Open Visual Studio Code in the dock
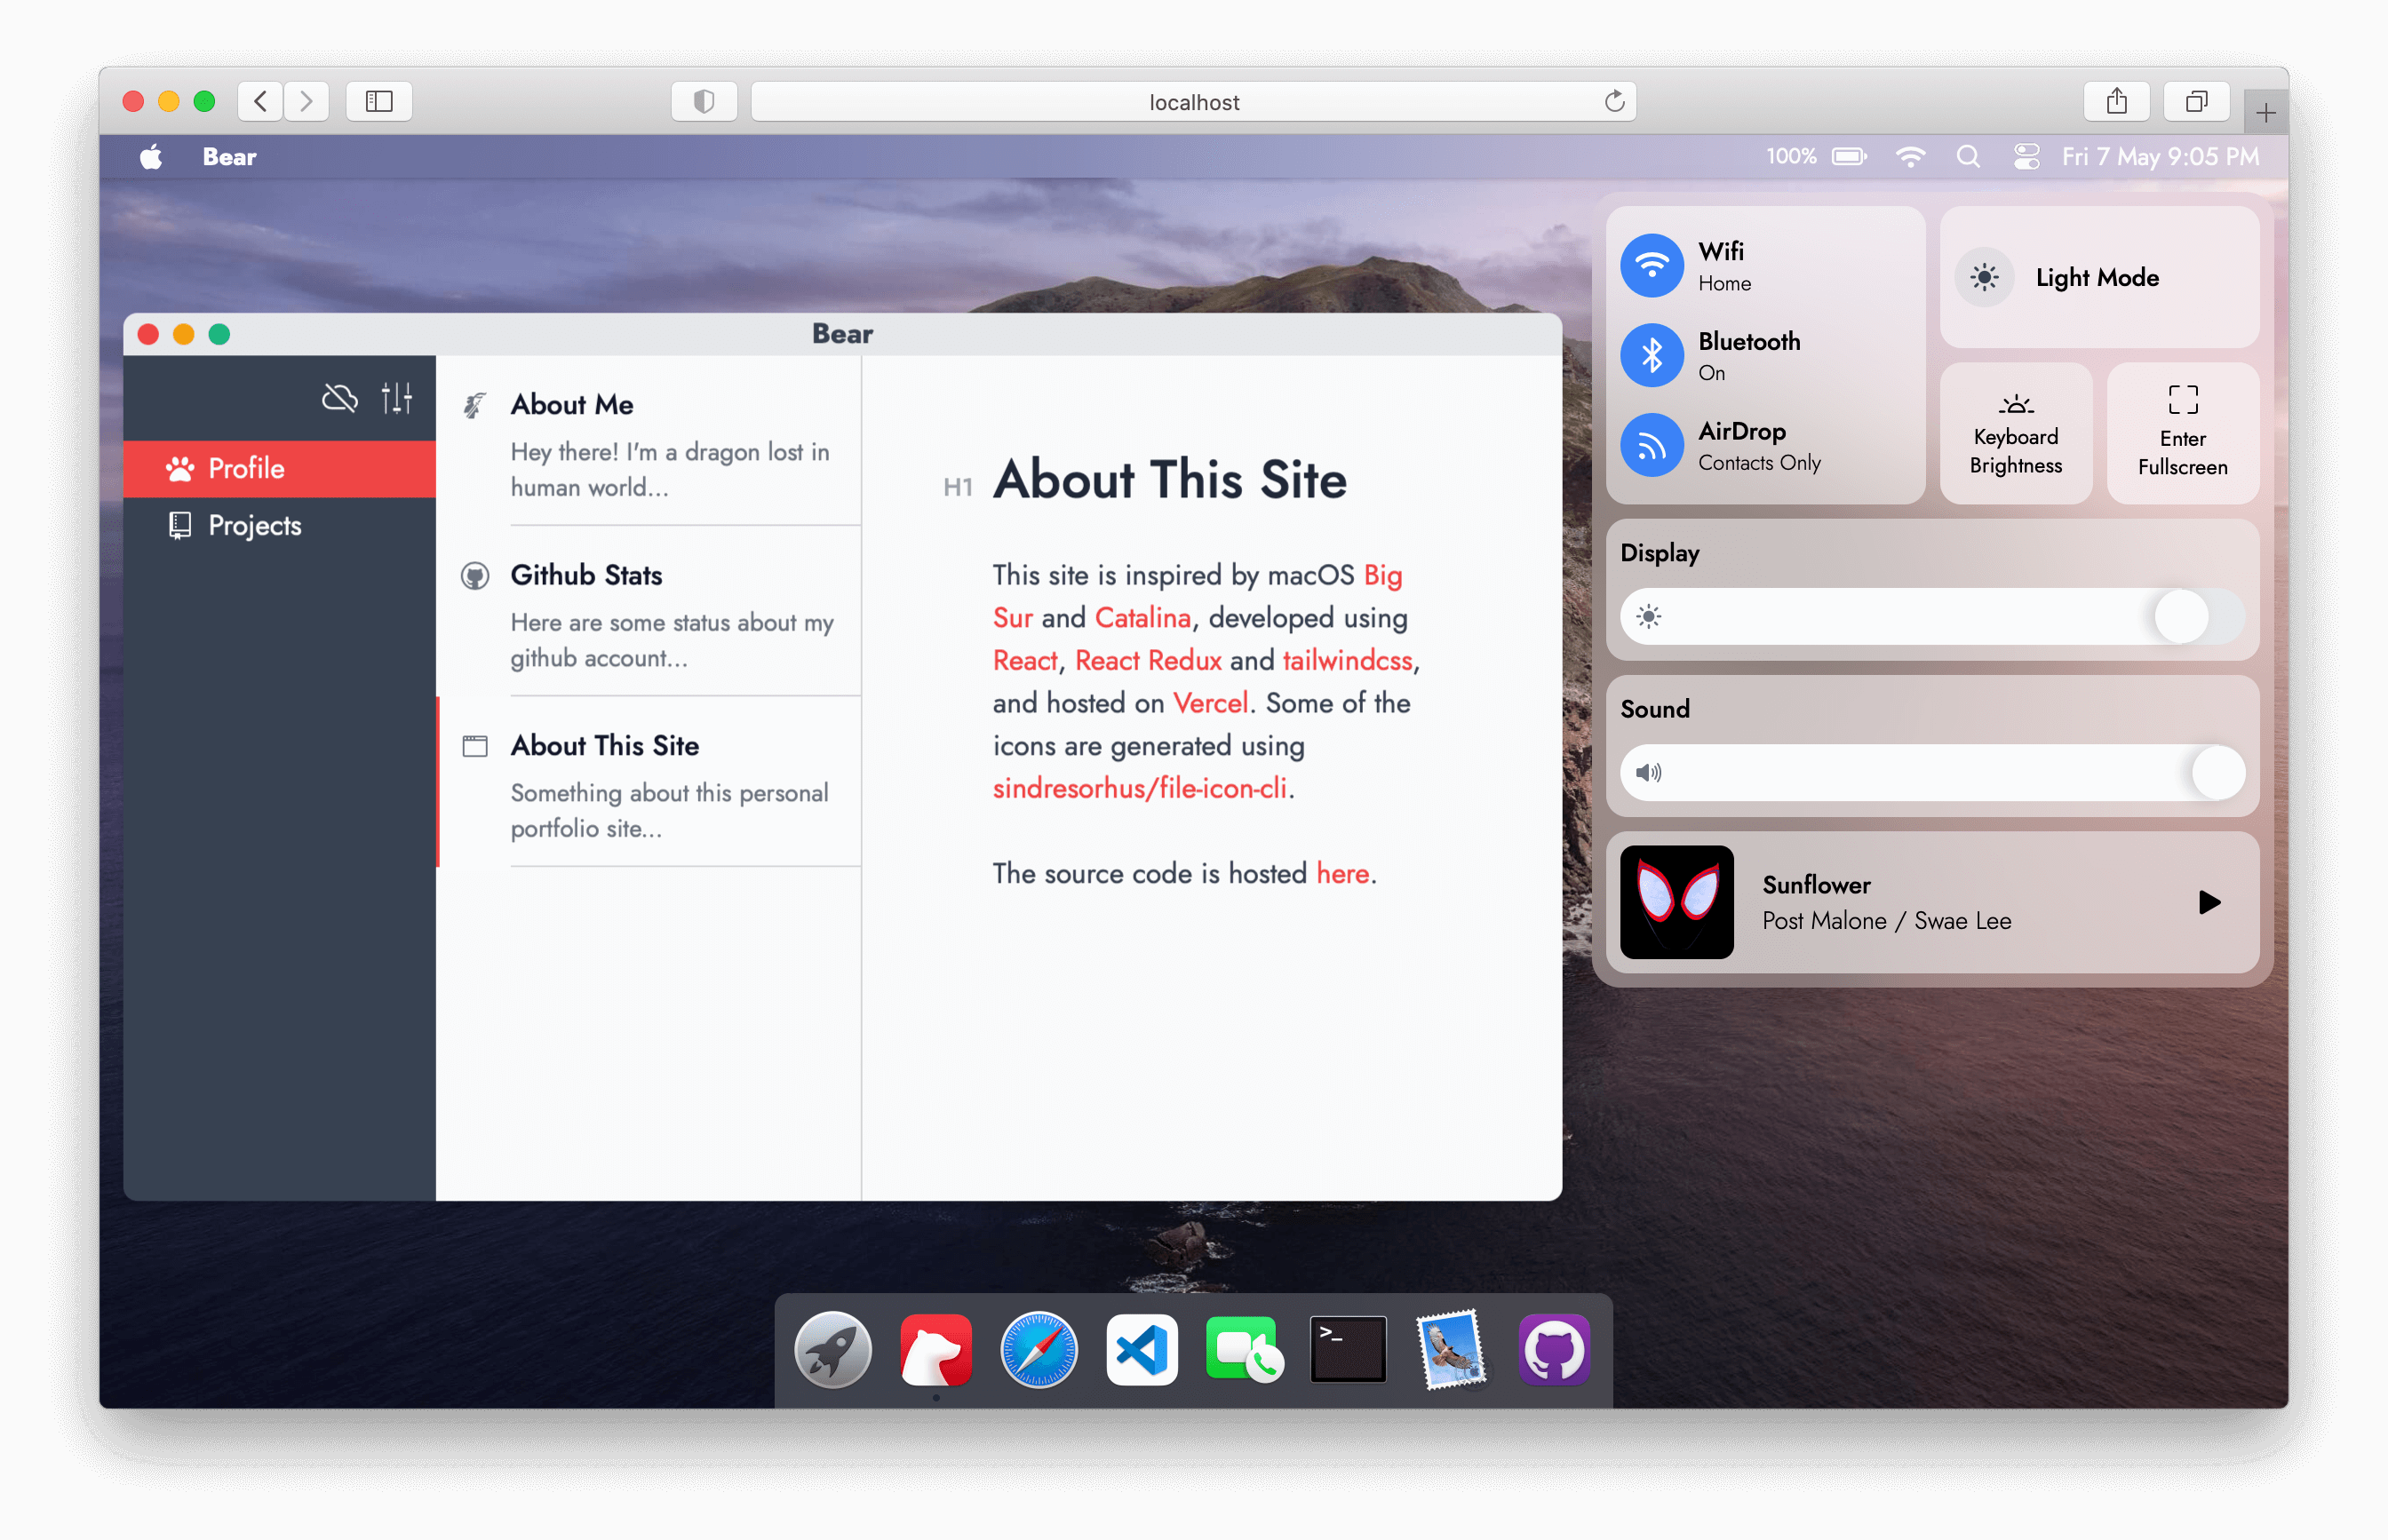This screenshot has width=2388, height=1540. (x=1142, y=1350)
